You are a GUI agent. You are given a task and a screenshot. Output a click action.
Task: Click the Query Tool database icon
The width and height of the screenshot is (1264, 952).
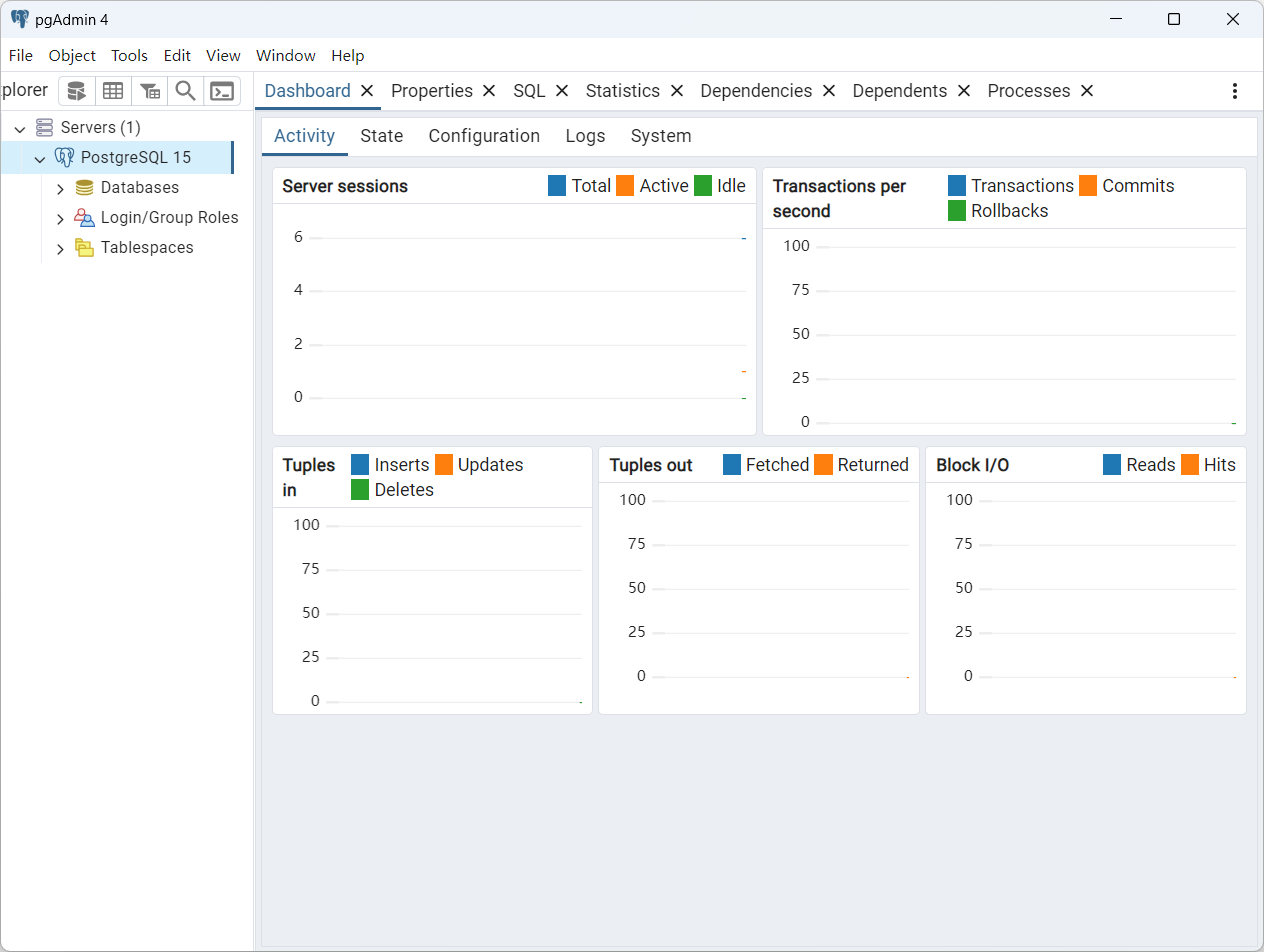77,91
